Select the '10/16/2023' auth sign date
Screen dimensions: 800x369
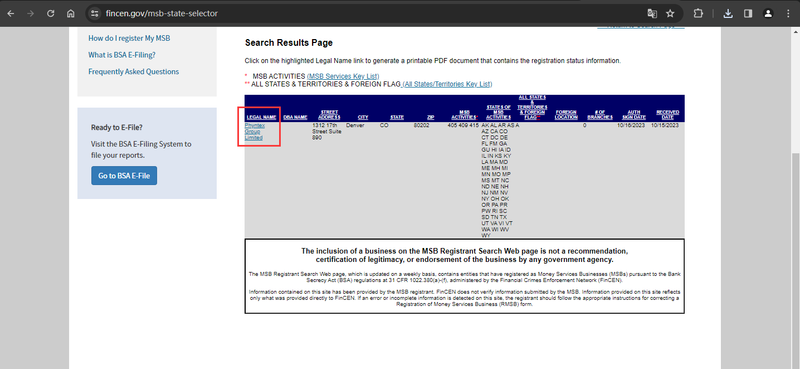pyautogui.click(x=631, y=125)
